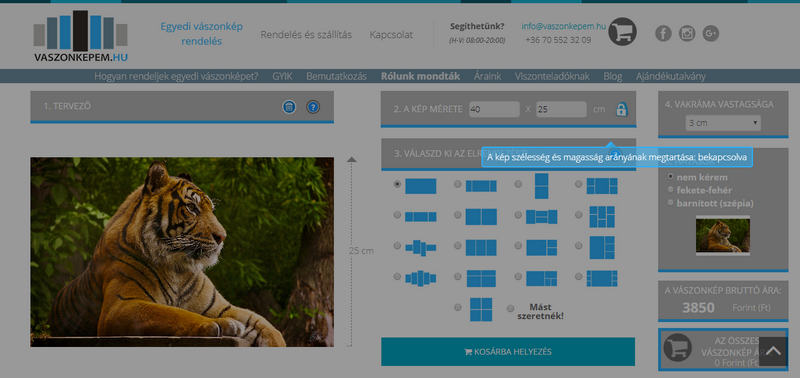800x378 pixels.
Task: Click the price value 3850
Action: pos(698,308)
